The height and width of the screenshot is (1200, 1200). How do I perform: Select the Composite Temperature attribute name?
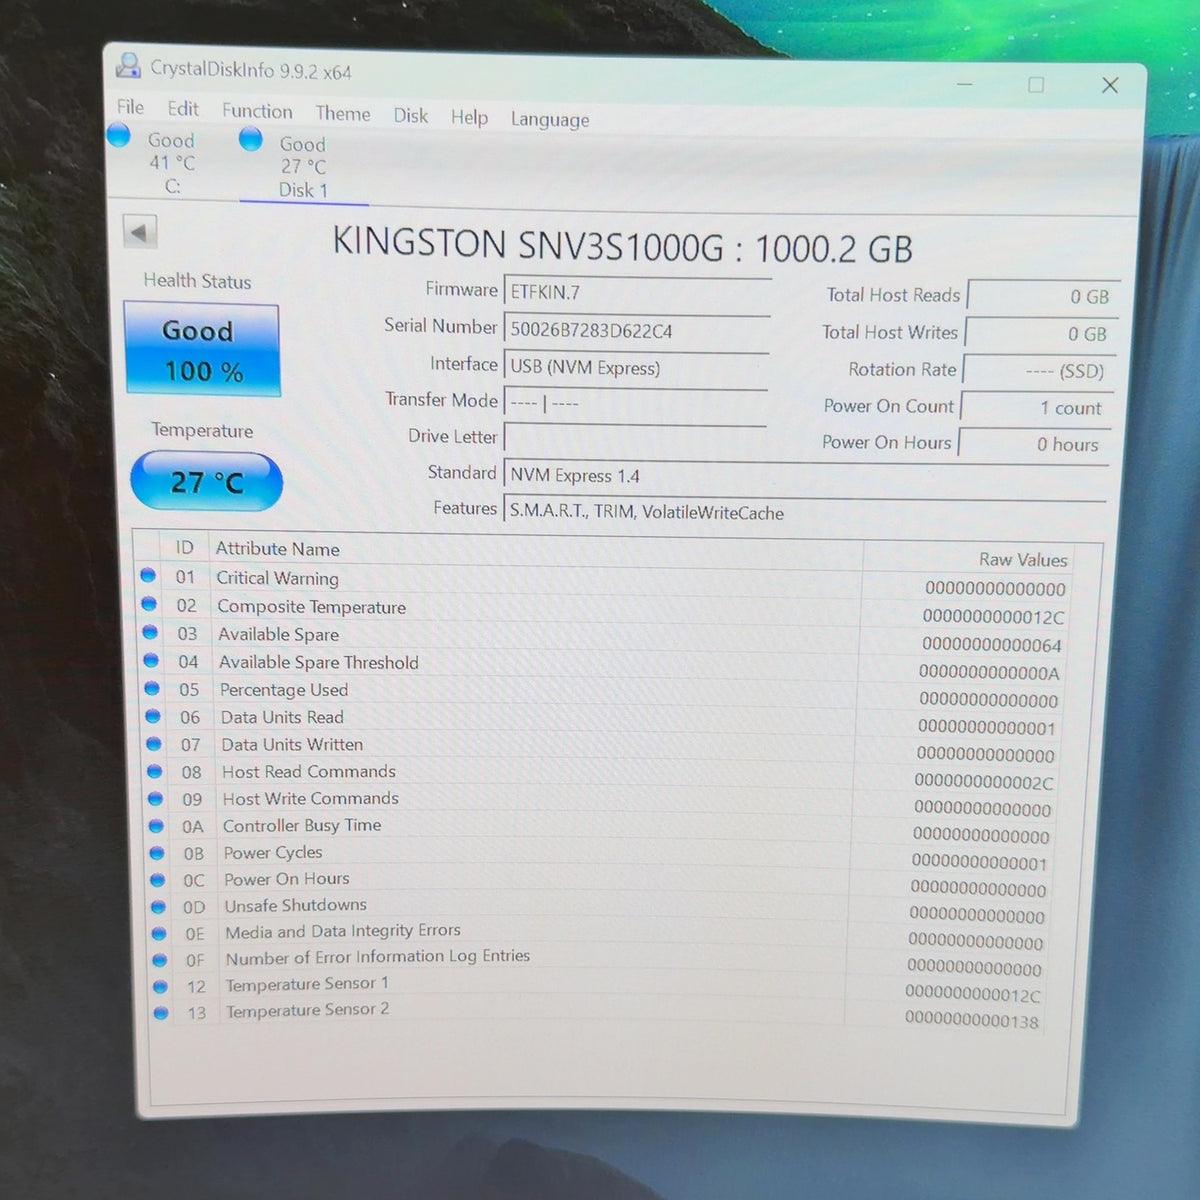click(x=311, y=607)
